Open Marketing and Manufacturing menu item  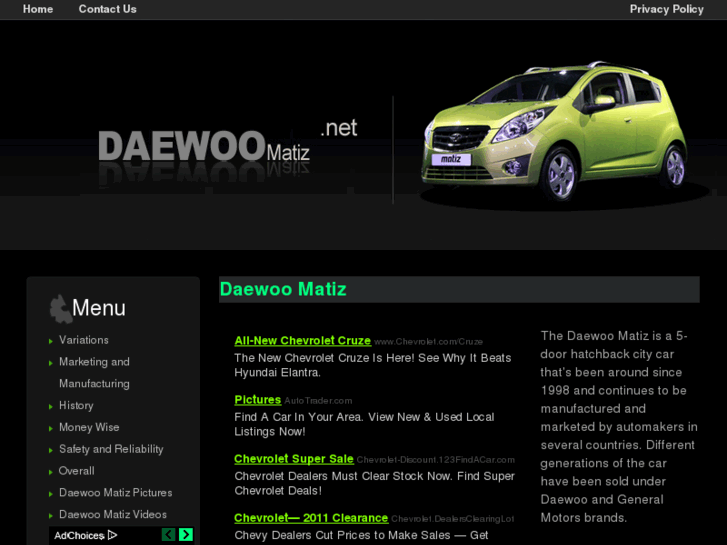coord(94,372)
